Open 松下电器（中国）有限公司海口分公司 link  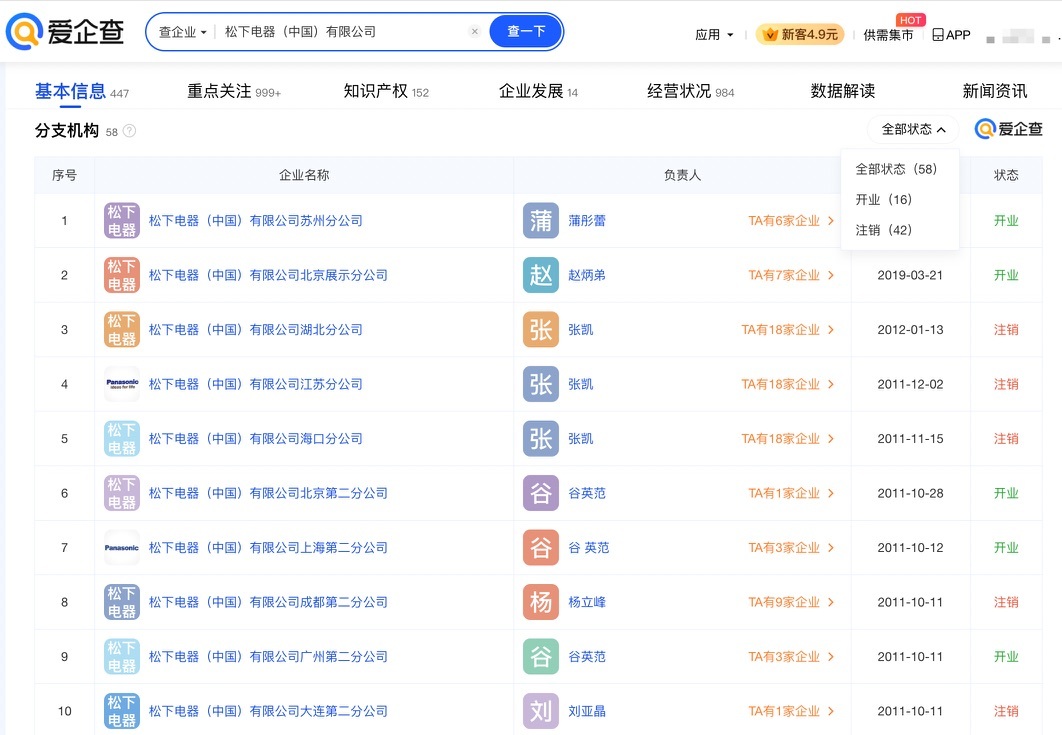tap(255, 439)
